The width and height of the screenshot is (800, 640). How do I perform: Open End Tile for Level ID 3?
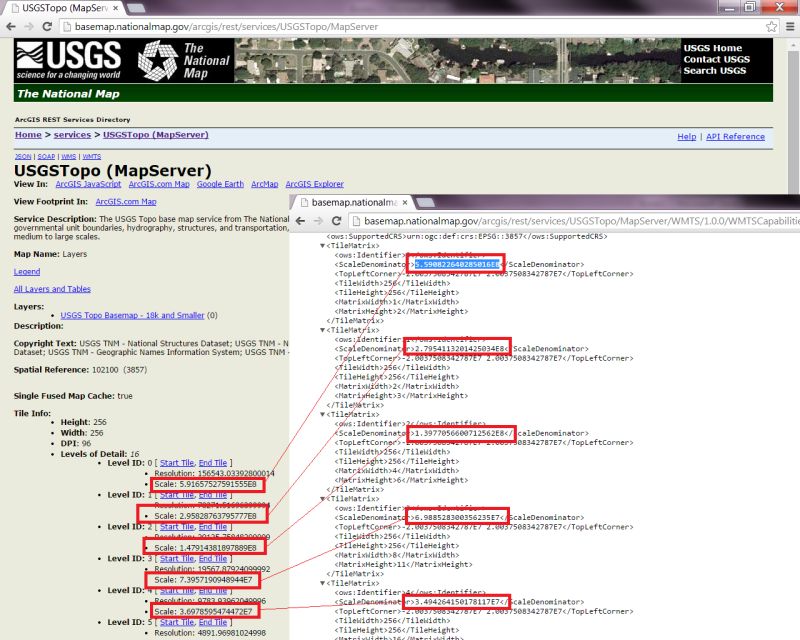[213, 559]
